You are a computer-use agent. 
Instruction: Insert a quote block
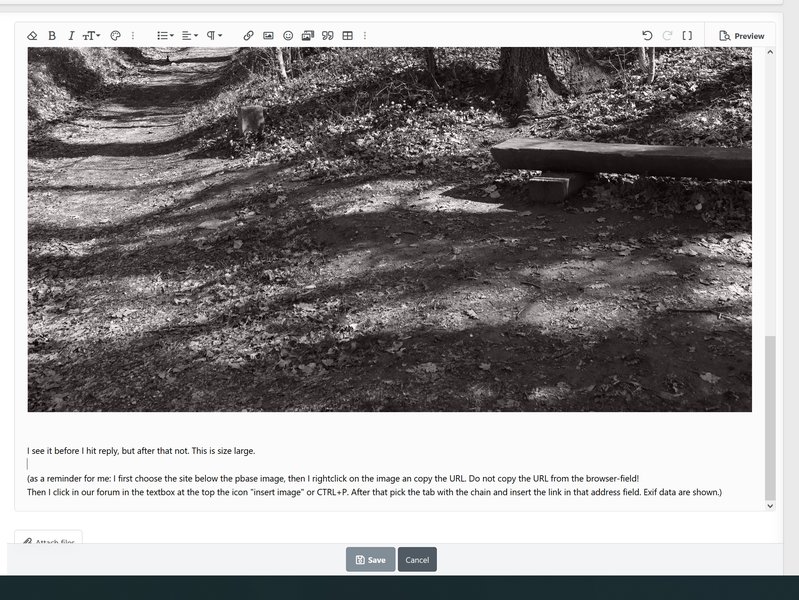coord(328,36)
